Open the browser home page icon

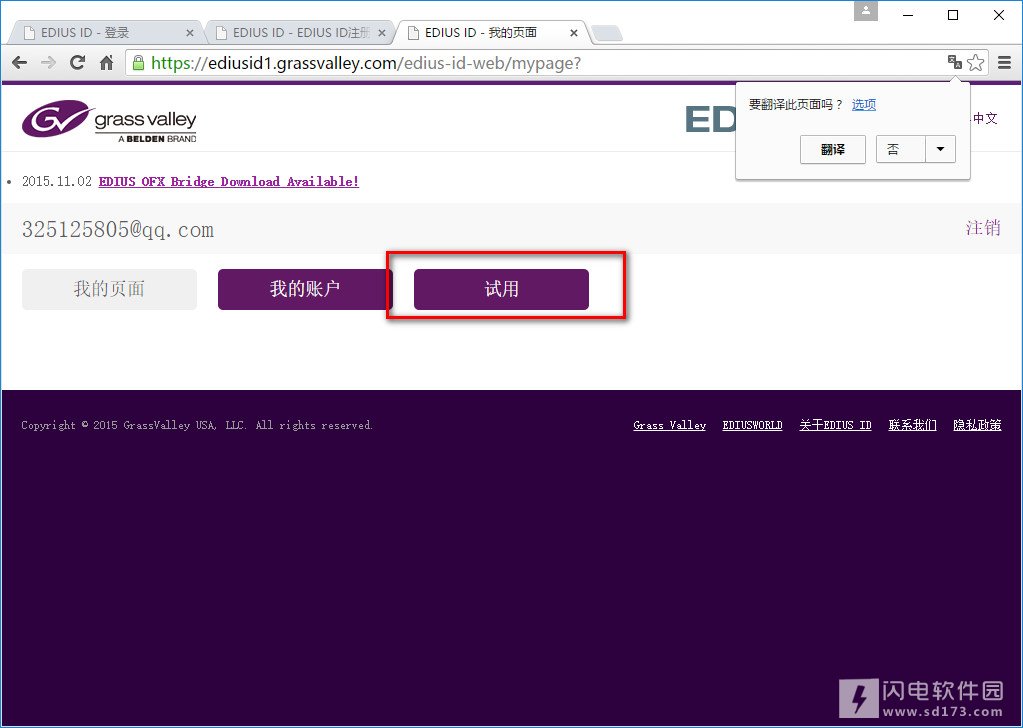pyautogui.click(x=105, y=62)
